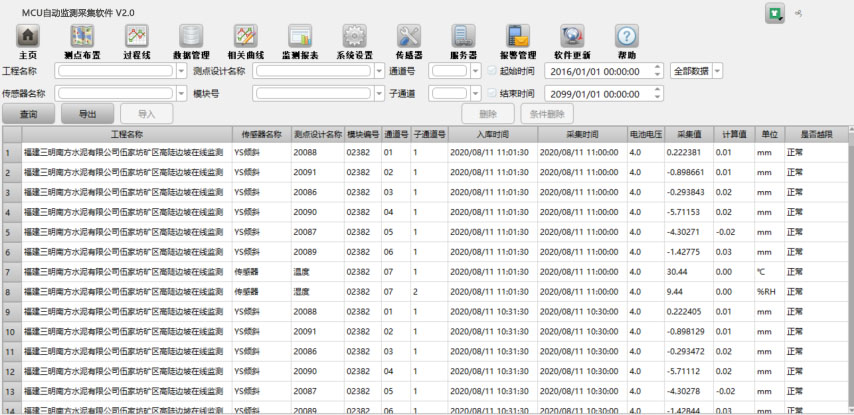Click the 温度 cell in row 7
The height and width of the screenshot is (415, 854).
[318, 272]
